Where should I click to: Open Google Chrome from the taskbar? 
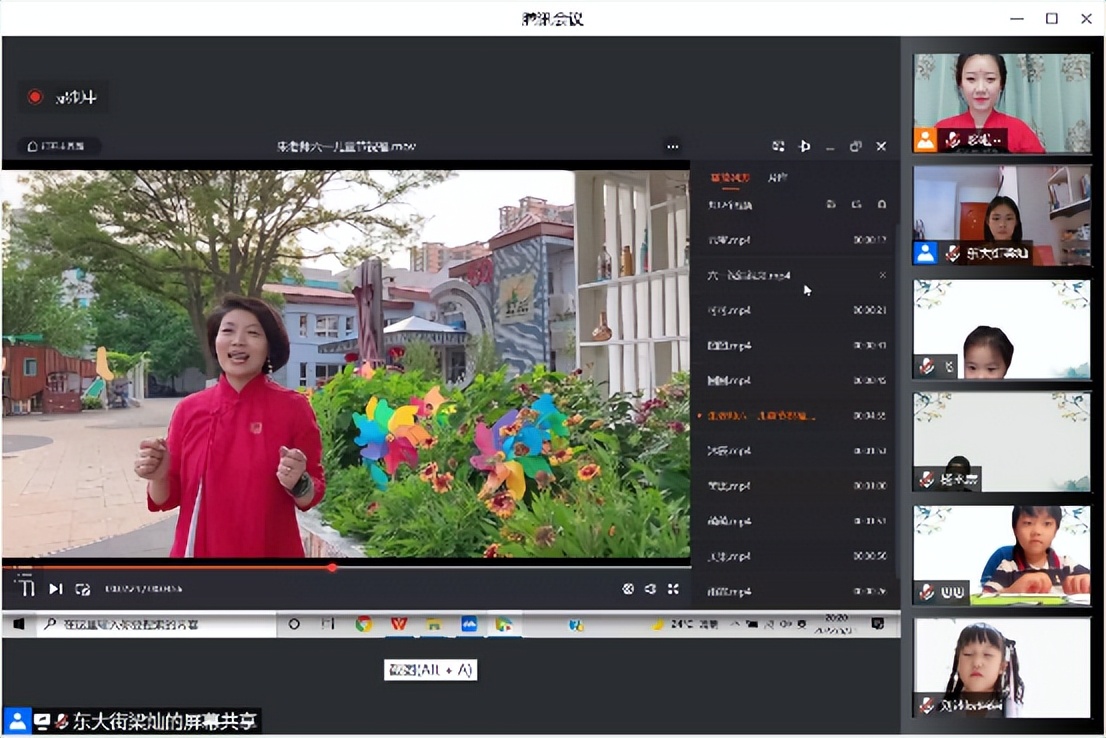tap(363, 623)
